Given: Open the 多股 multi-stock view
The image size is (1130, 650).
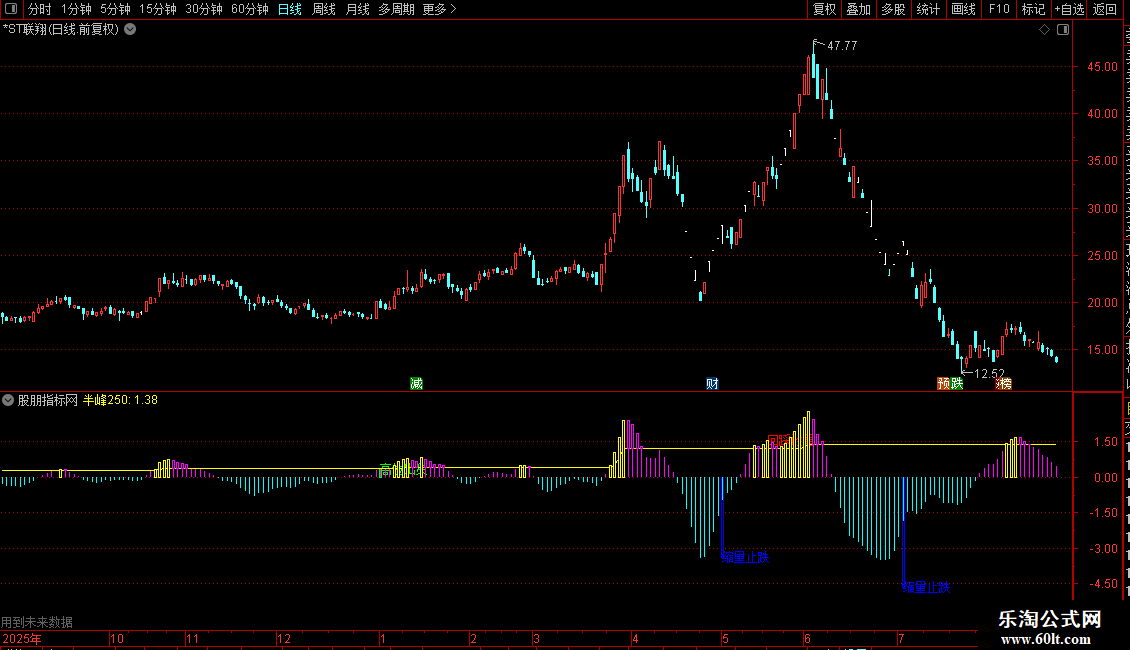Looking at the screenshot, I should (x=893, y=9).
